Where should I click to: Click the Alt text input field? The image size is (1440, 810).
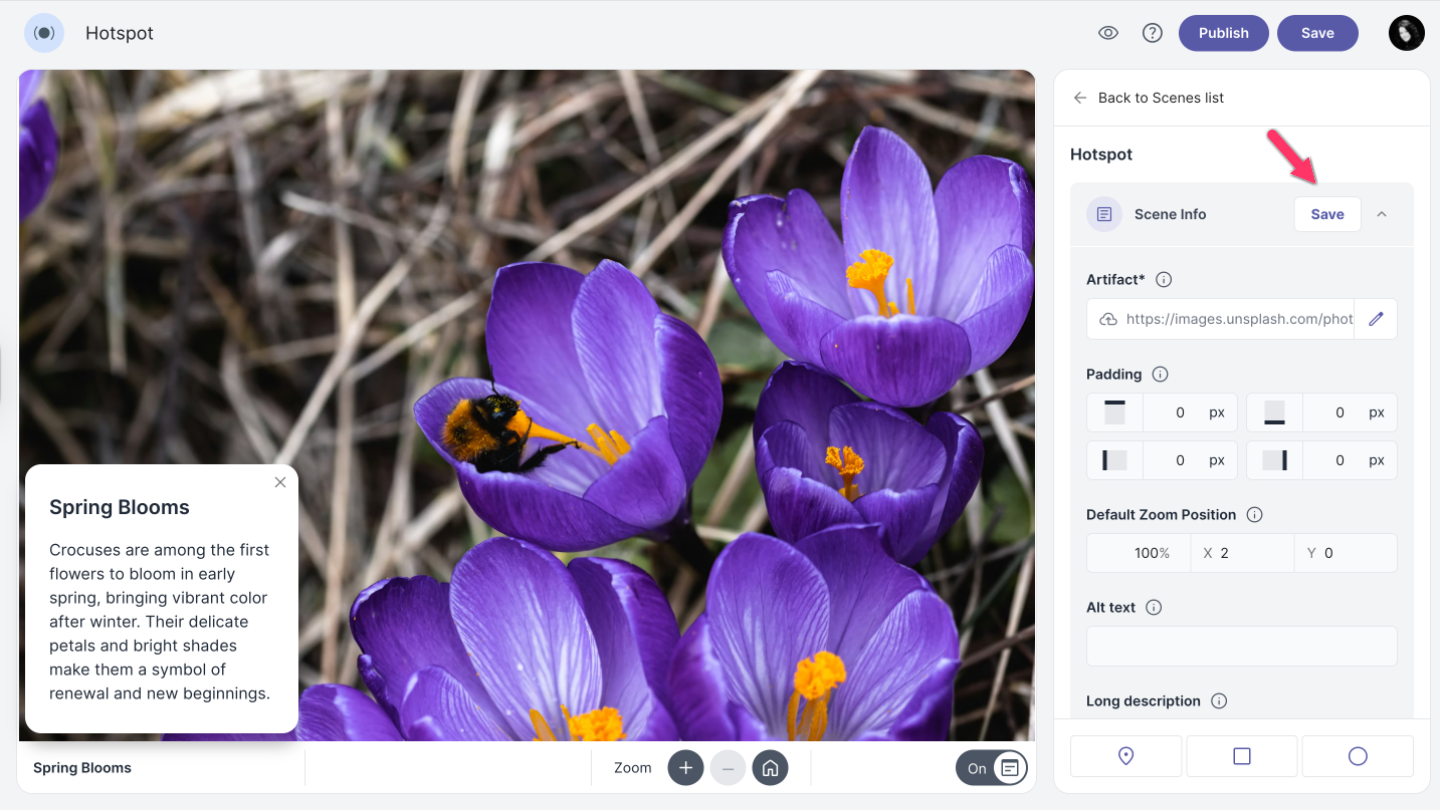(x=1241, y=646)
